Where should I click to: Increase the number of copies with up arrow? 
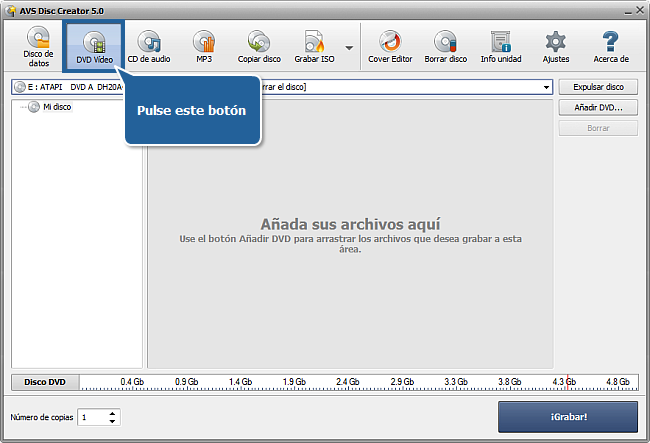(112, 414)
